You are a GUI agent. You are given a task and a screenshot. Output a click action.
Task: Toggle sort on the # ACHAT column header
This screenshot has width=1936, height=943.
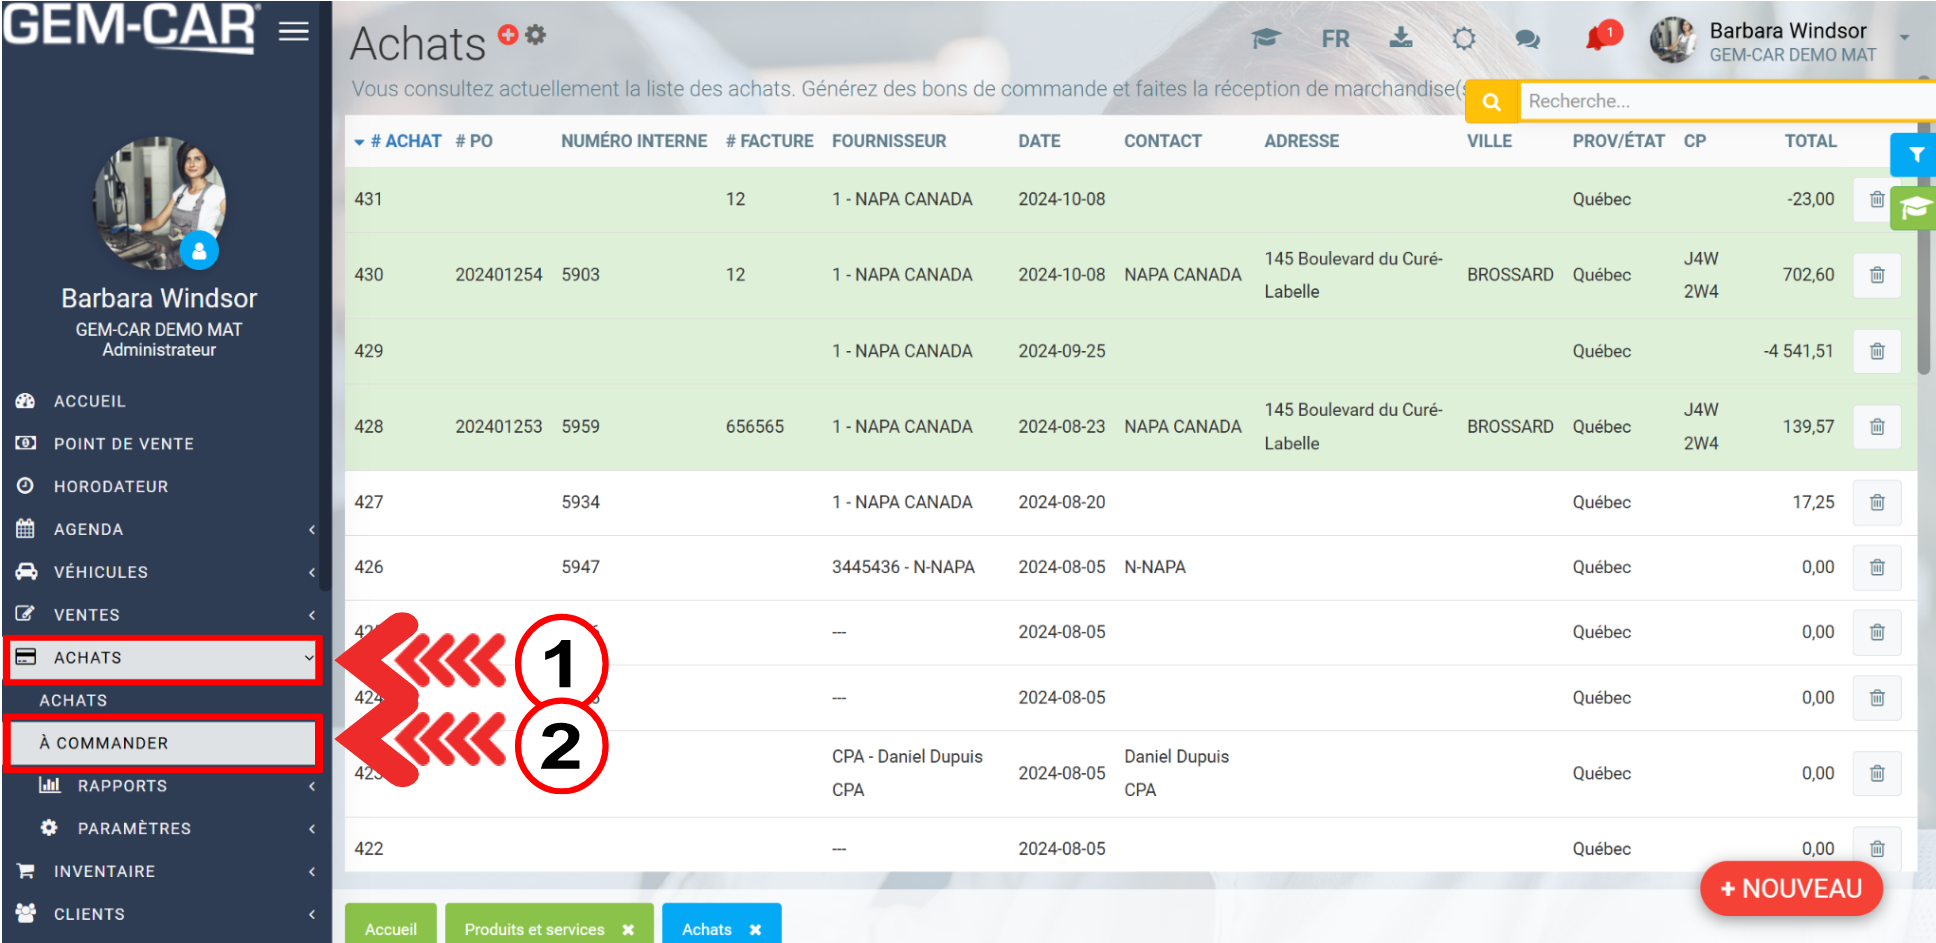pyautogui.click(x=405, y=141)
